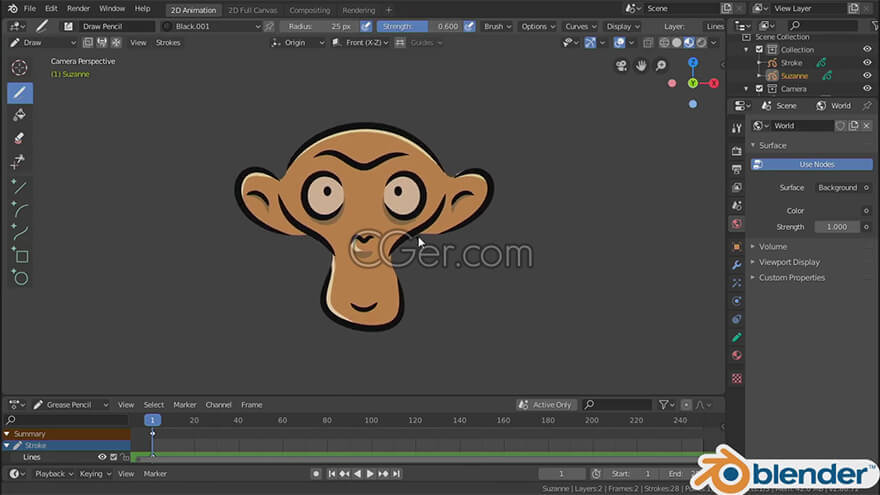Click the Use Nodes button

pos(812,164)
